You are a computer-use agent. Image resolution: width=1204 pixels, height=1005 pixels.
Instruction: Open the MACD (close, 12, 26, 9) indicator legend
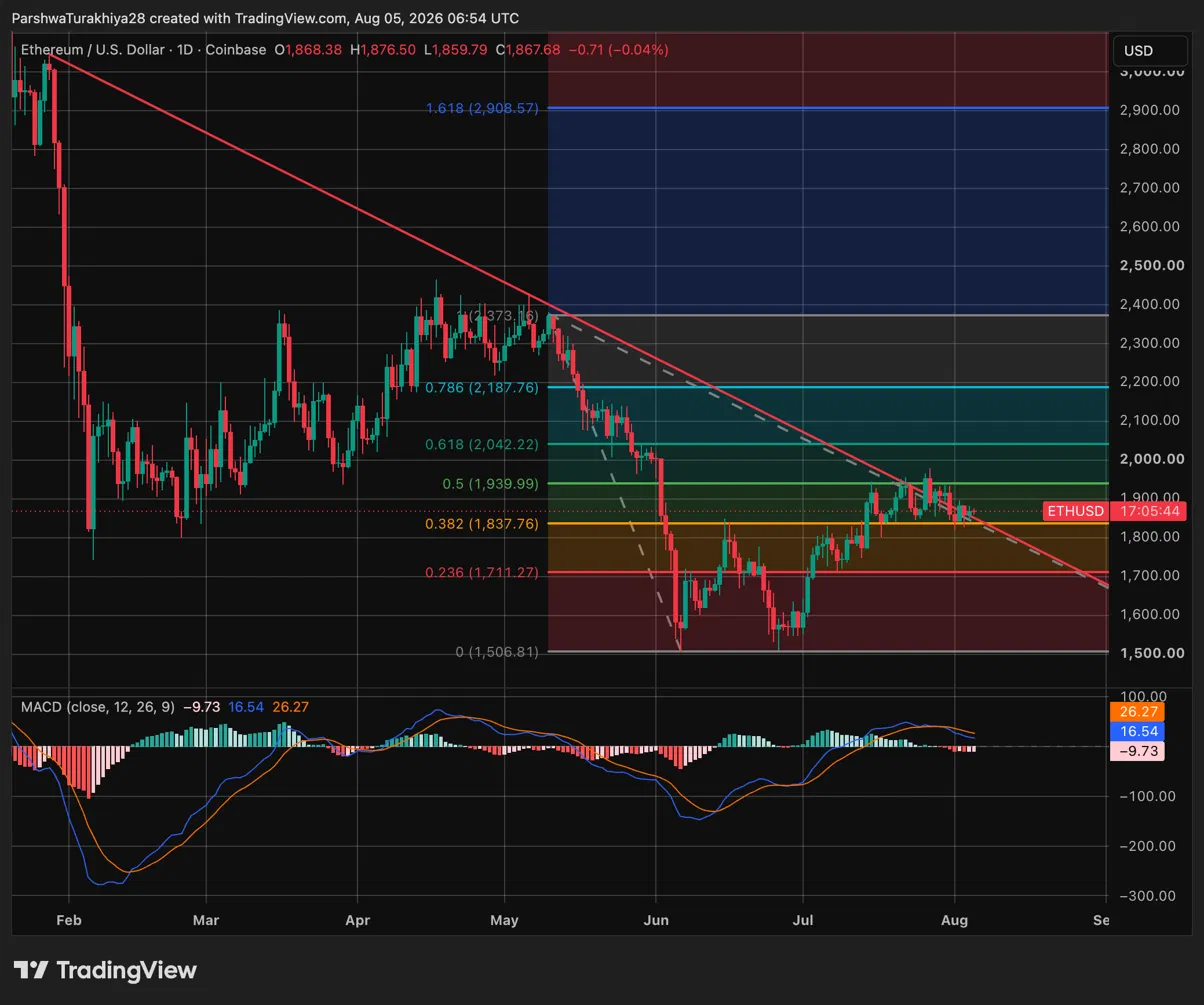pyautogui.click(x=98, y=707)
